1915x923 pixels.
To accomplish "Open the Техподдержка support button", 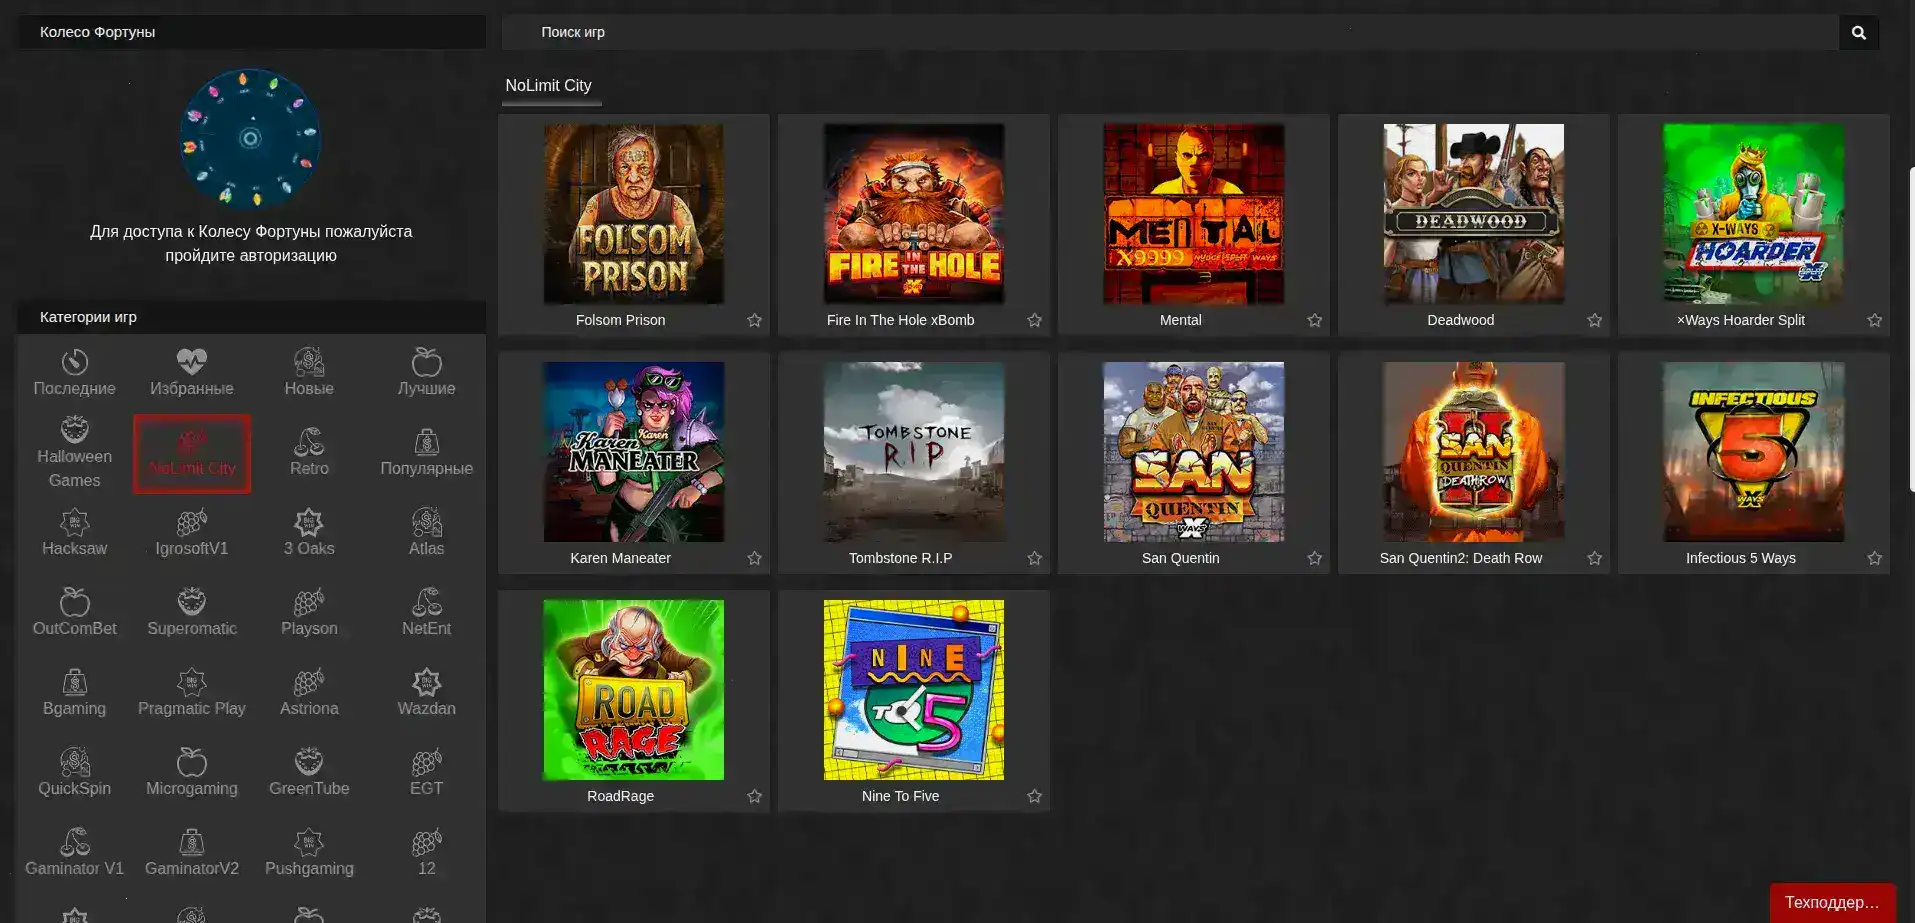I will 1831,902.
